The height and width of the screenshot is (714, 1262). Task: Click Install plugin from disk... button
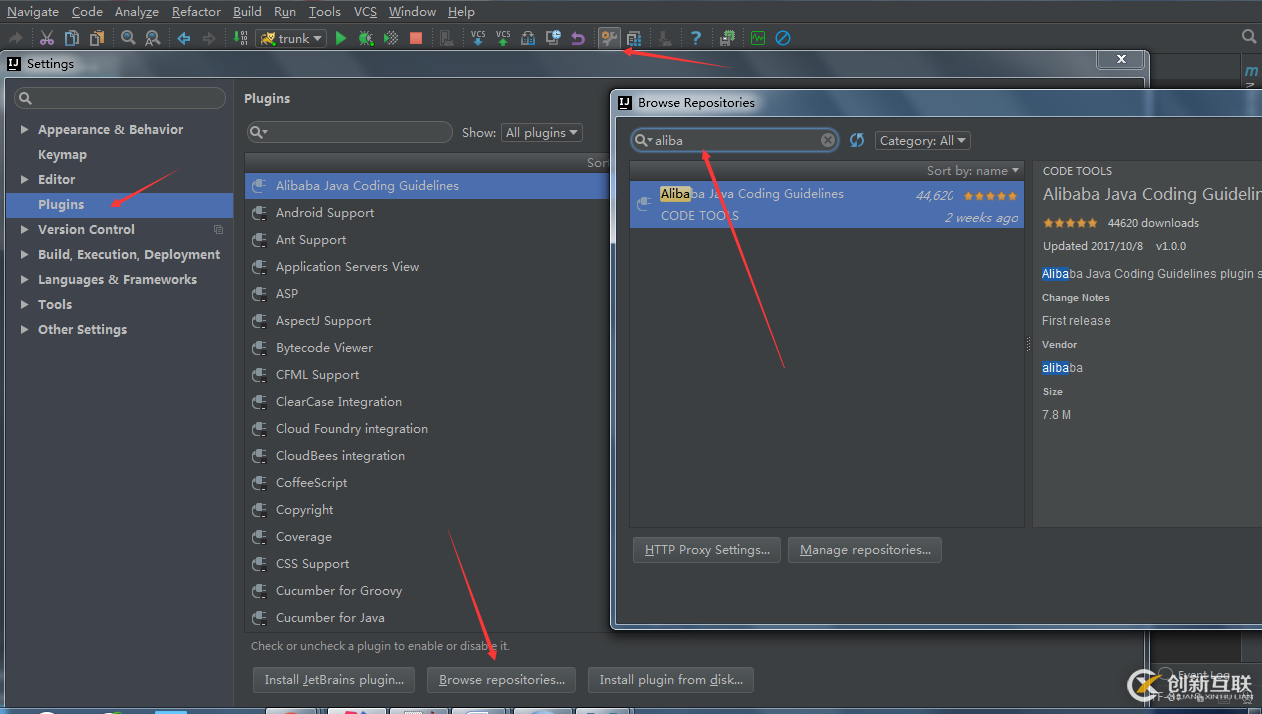[671, 680]
